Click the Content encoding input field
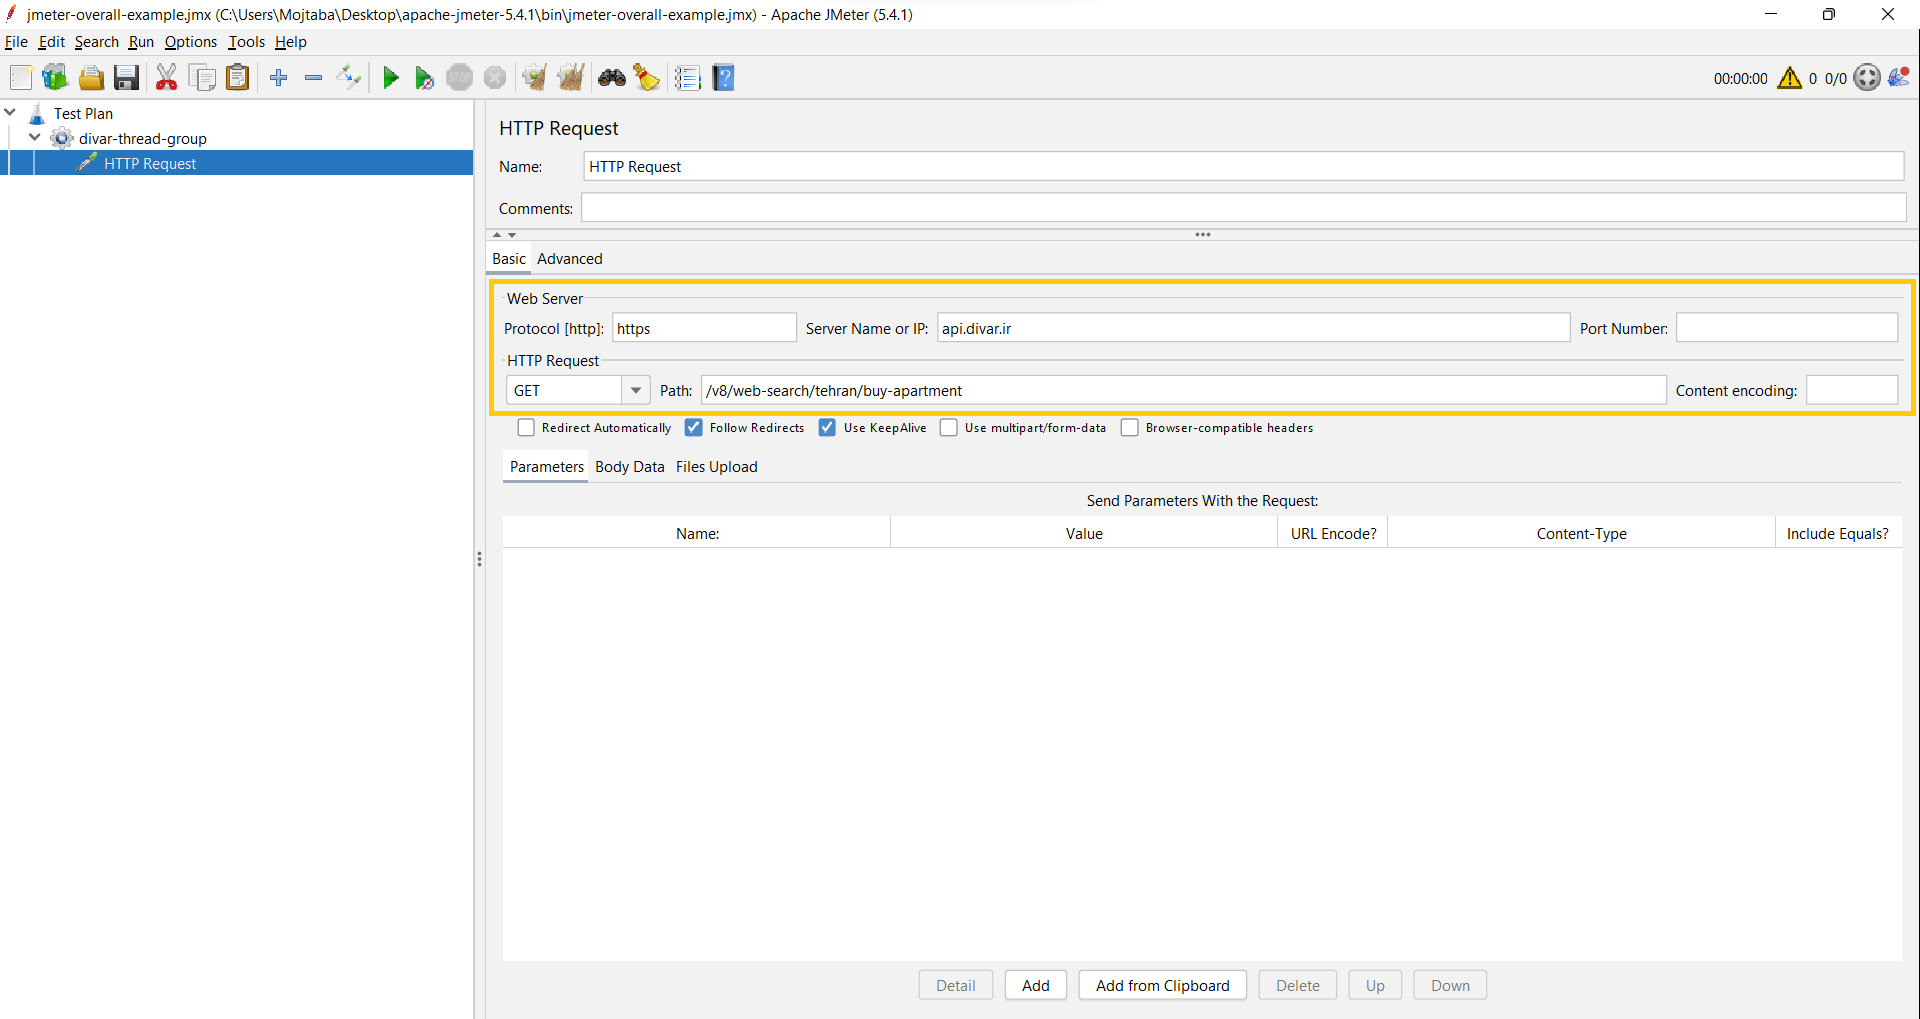 (x=1852, y=390)
